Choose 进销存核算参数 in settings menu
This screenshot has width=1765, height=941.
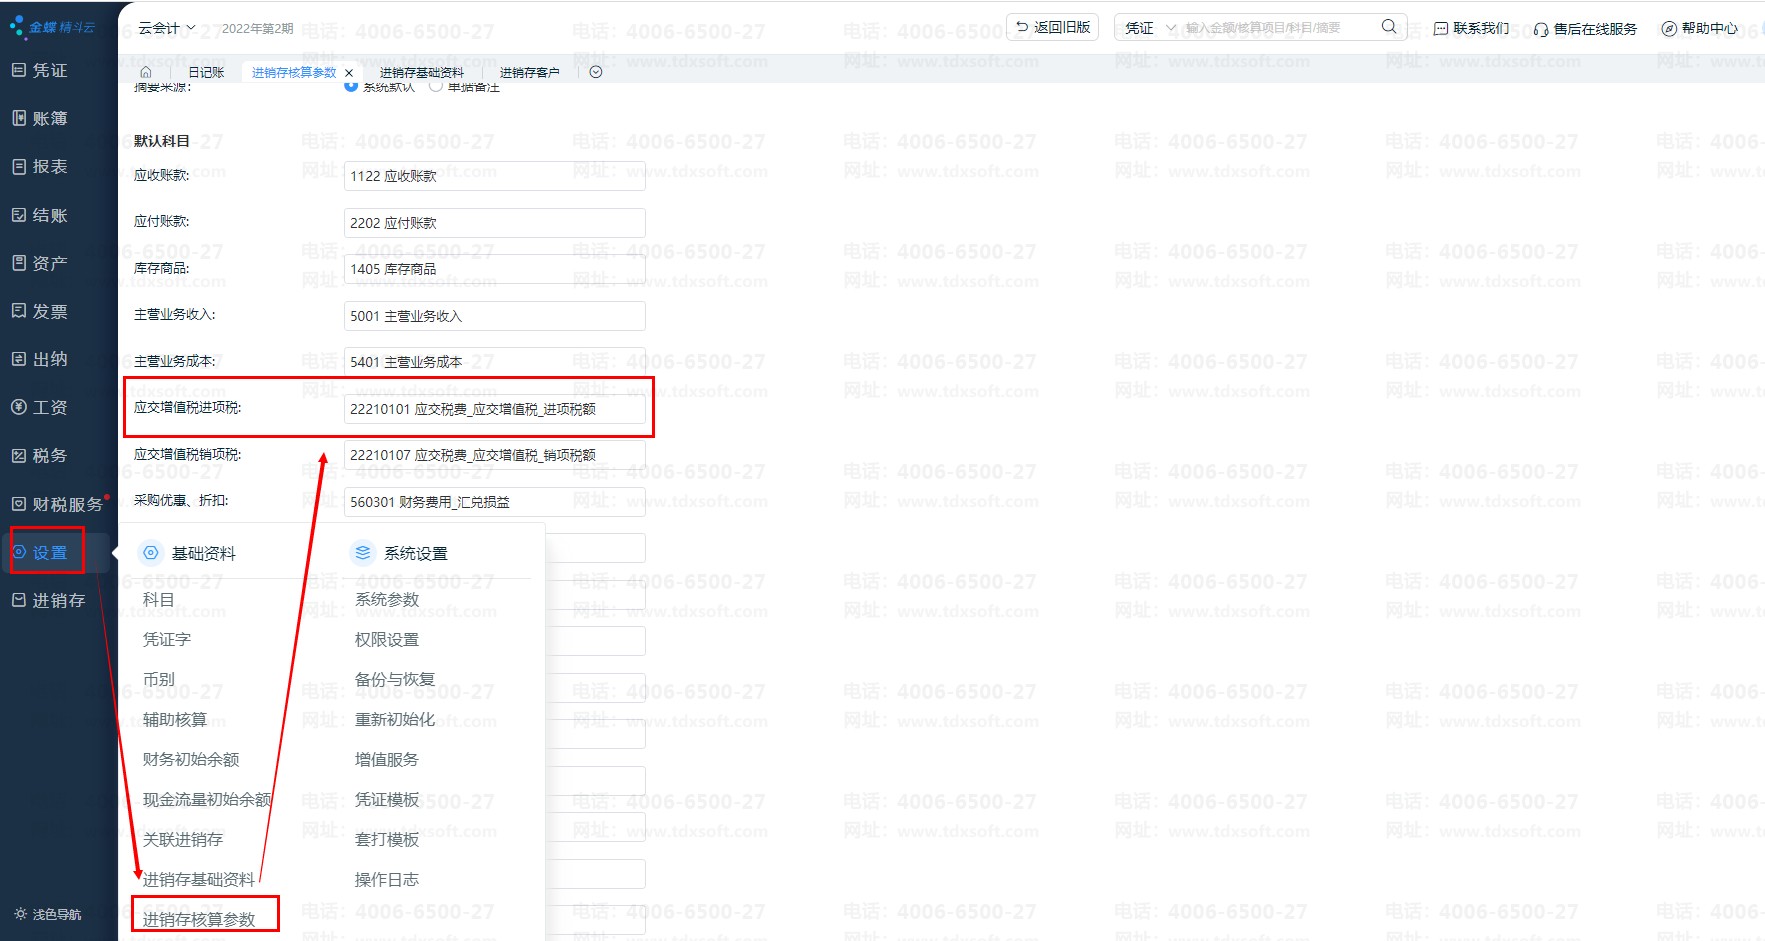199,919
